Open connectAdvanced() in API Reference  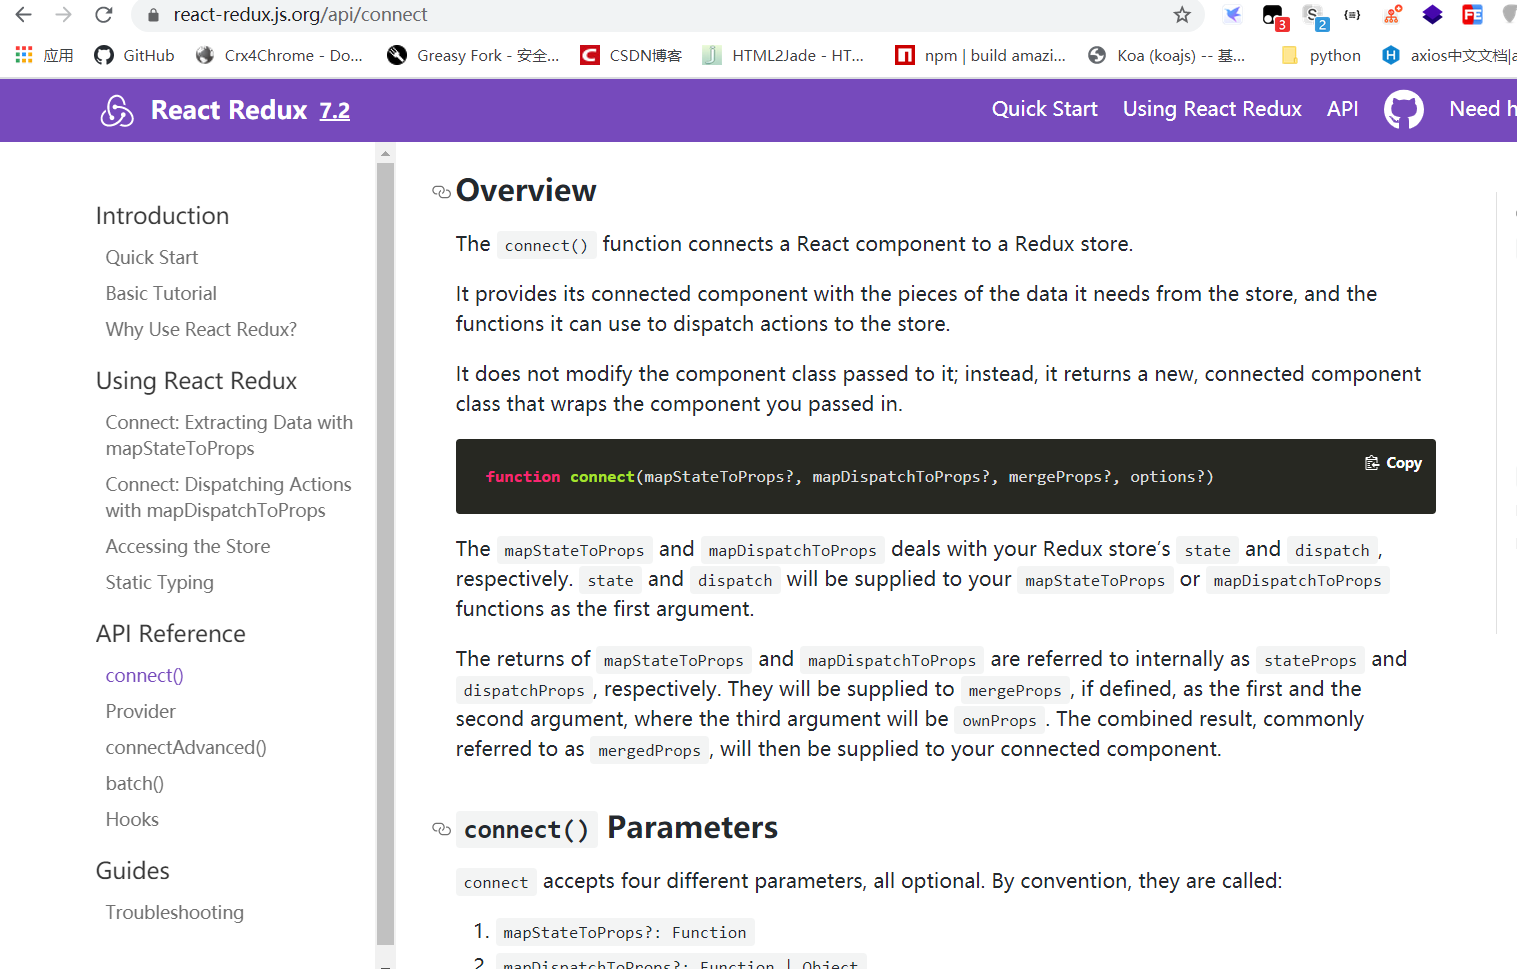point(186,747)
